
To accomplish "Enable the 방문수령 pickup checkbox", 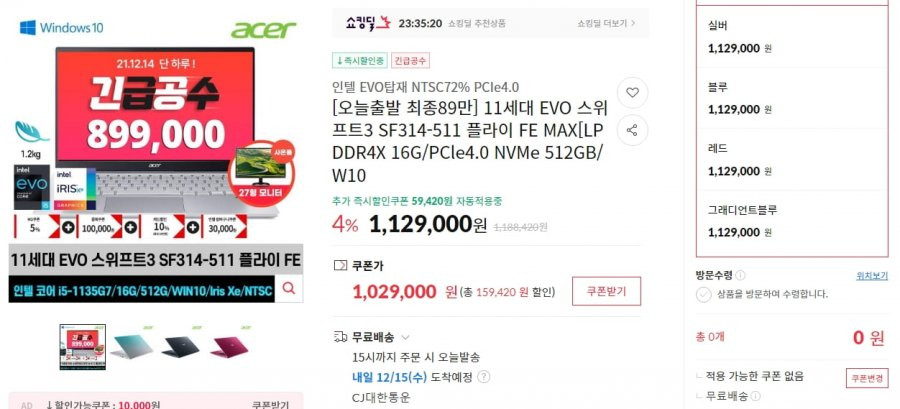I will (x=704, y=295).
